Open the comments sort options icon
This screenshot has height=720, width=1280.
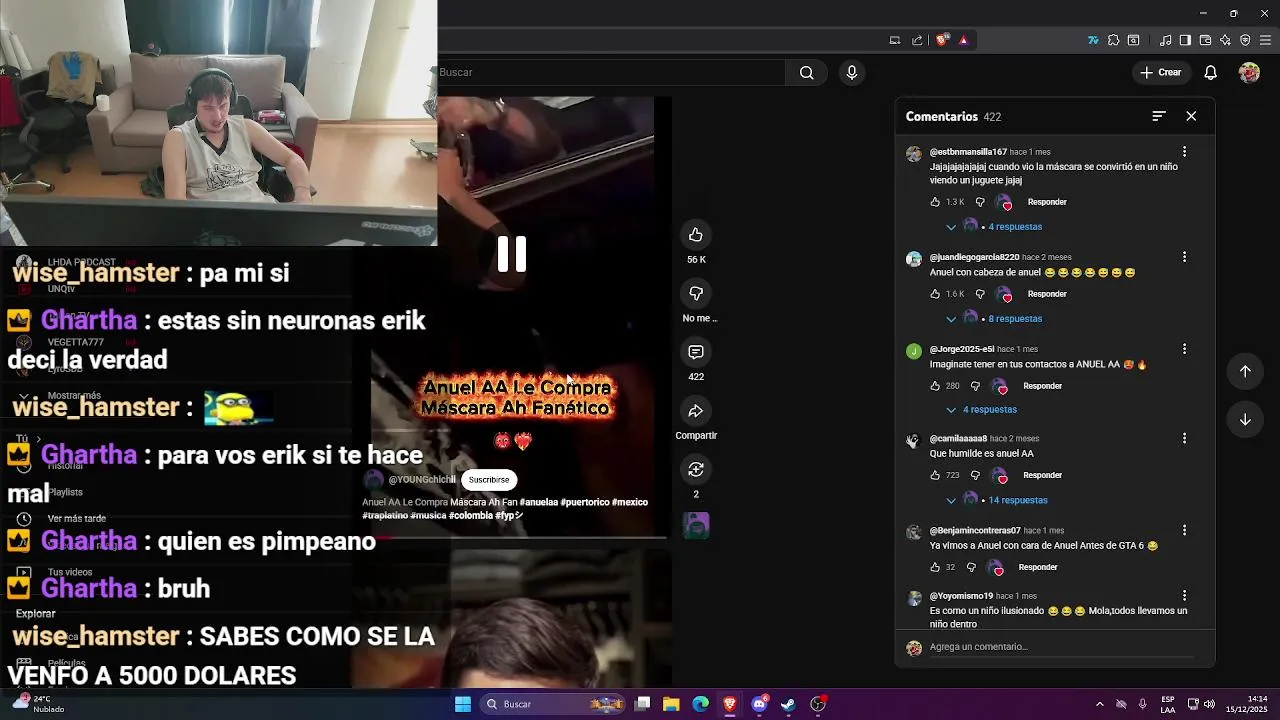1159,116
